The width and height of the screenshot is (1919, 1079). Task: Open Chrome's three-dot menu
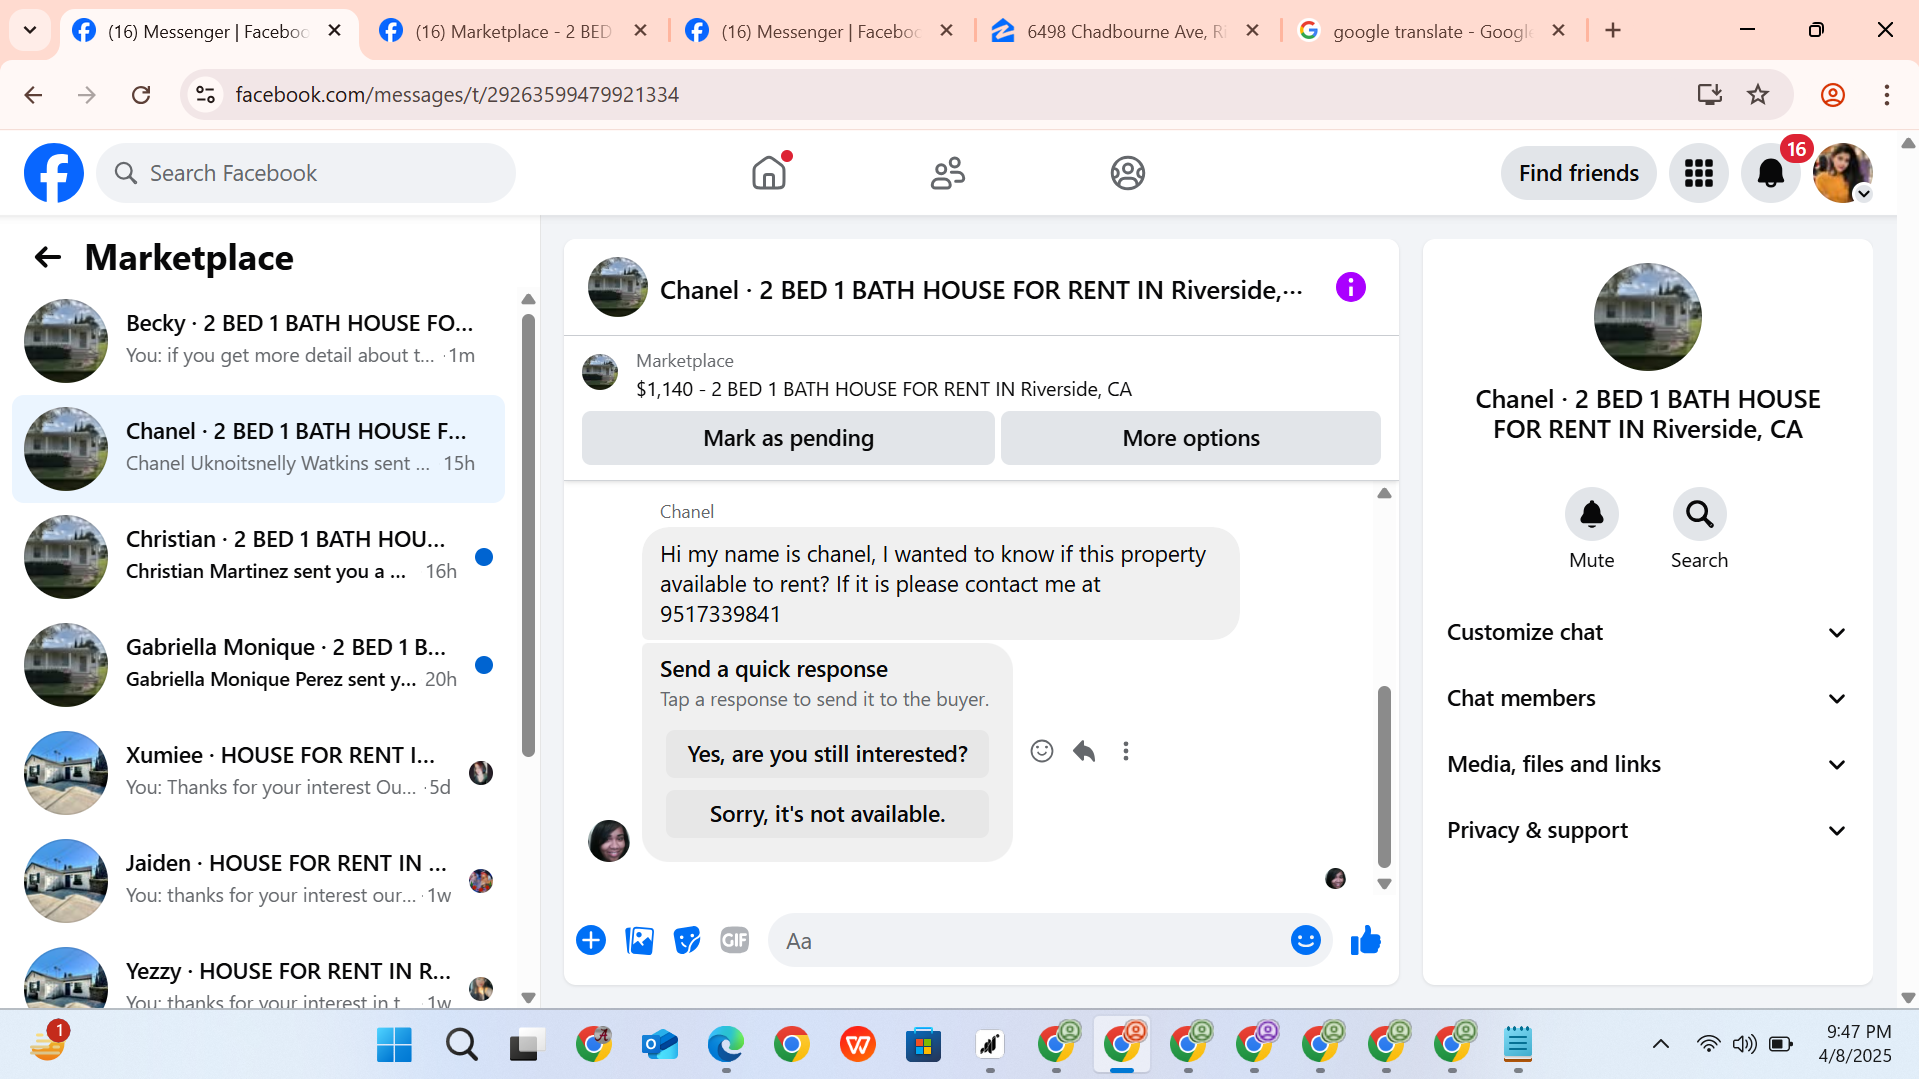tap(1887, 94)
